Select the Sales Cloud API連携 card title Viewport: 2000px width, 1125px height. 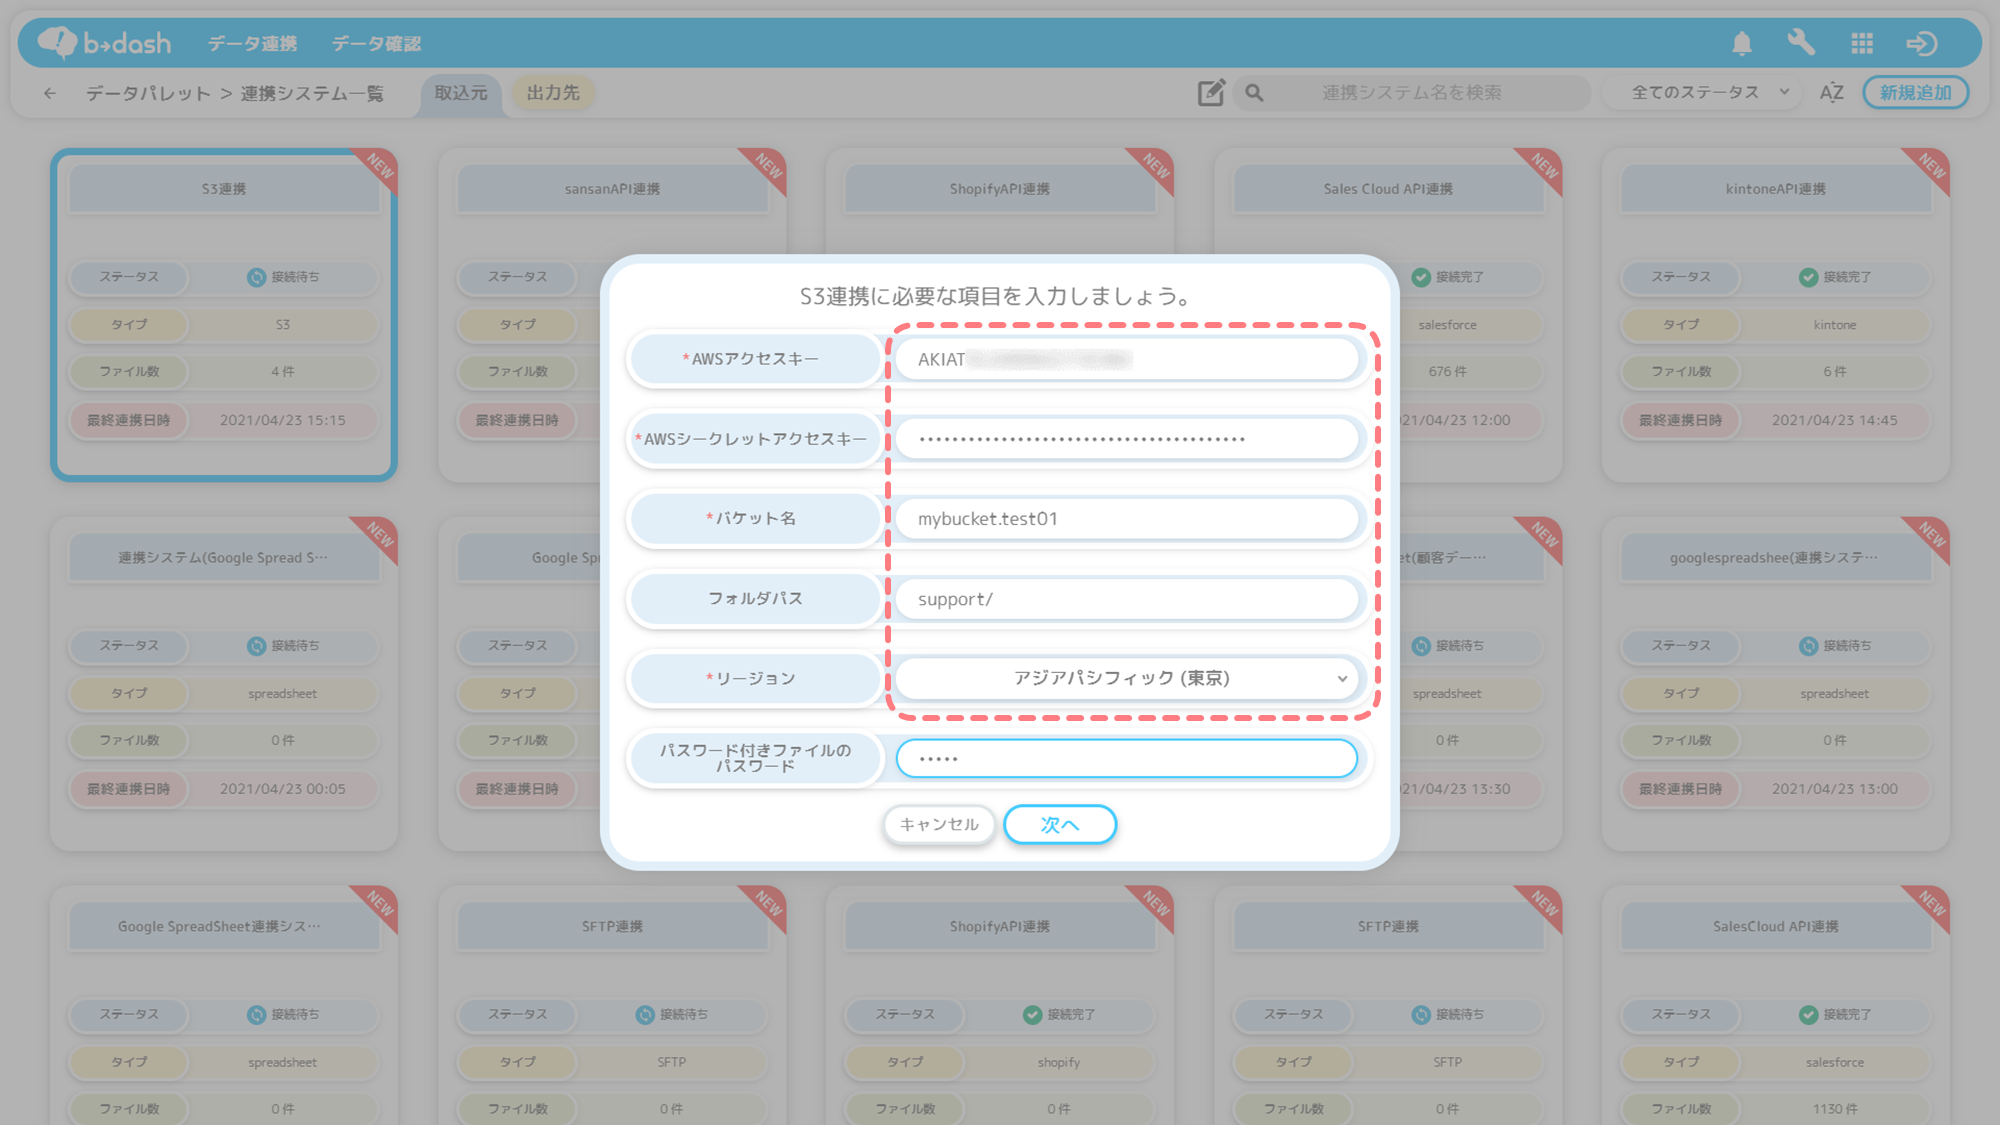1388,189
